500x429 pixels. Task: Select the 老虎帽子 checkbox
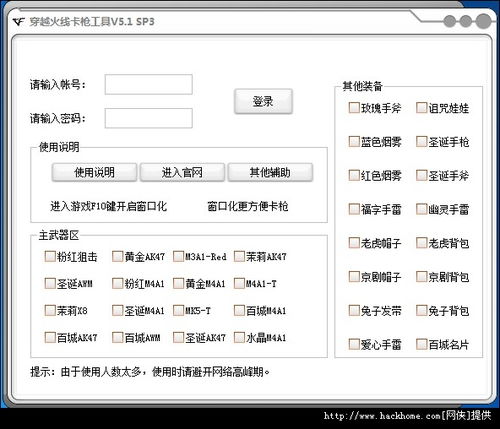coord(354,243)
